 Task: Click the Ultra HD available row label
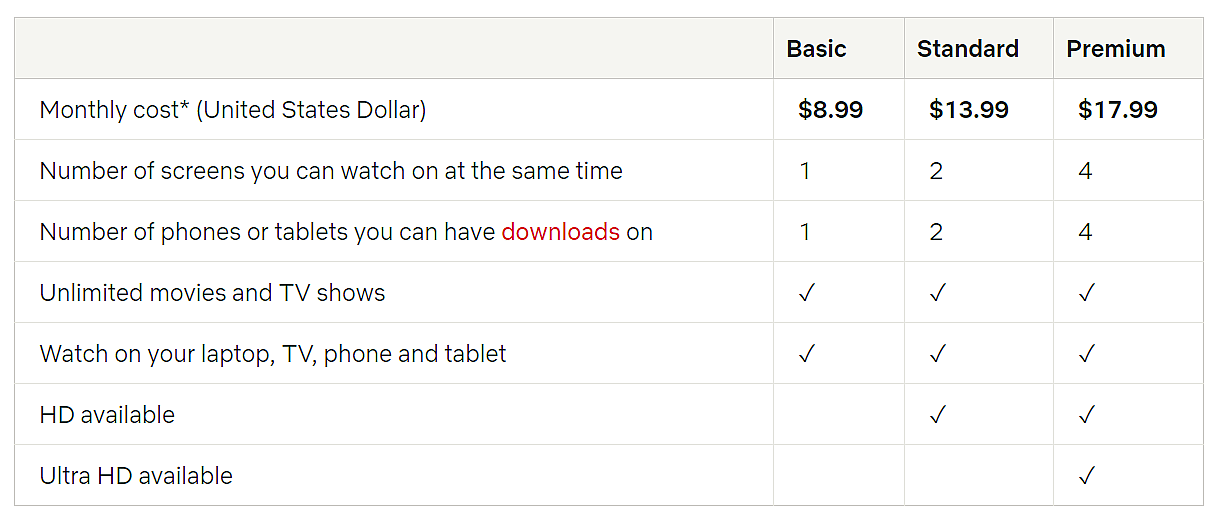[136, 476]
